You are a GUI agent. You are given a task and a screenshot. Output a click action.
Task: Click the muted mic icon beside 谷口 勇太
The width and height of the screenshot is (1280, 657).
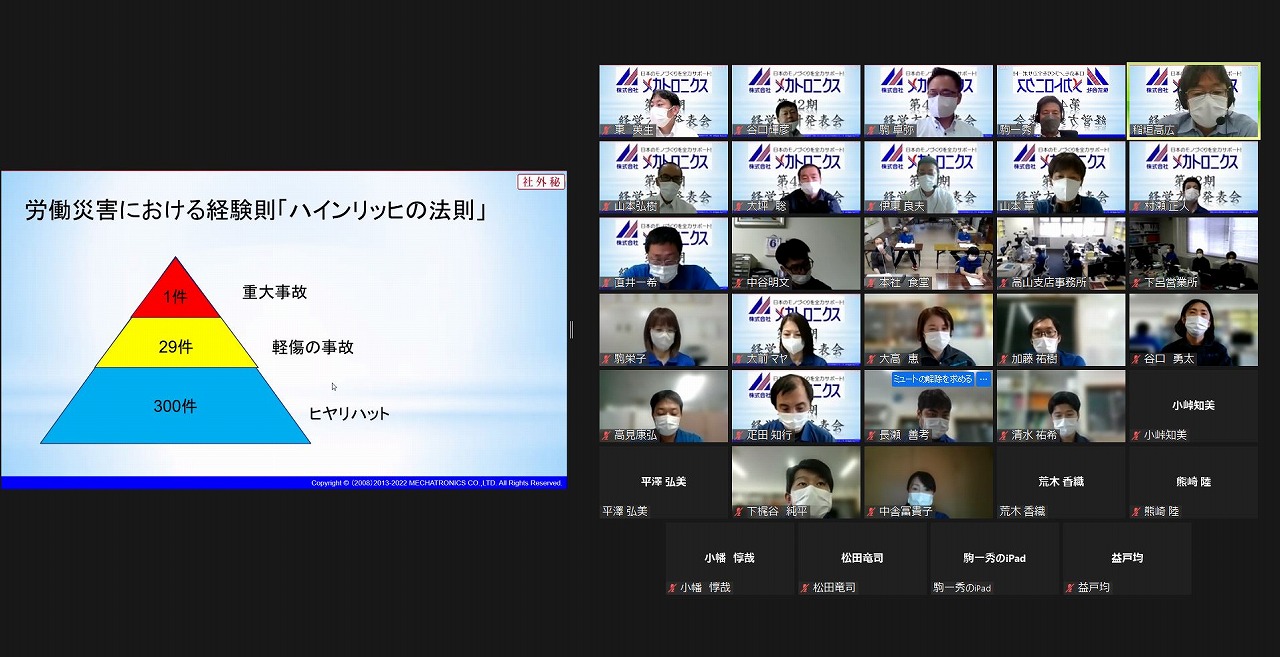tap(1136, 358)
